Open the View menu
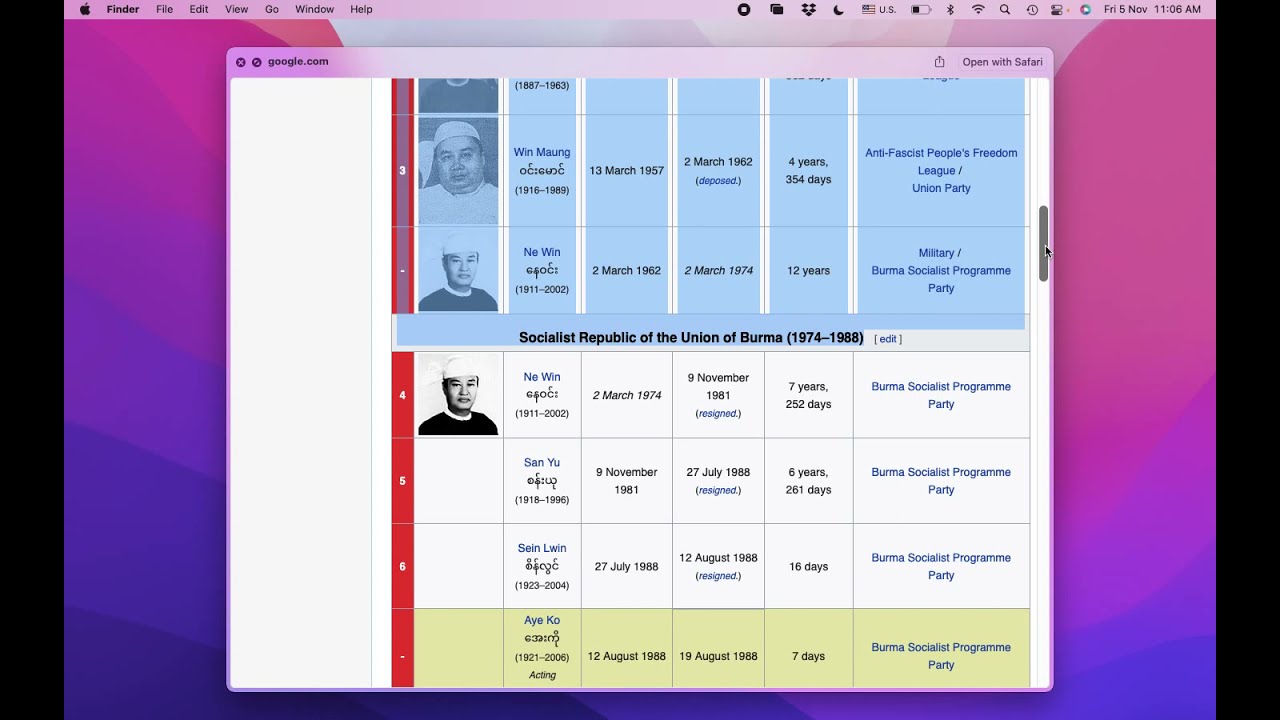Viewport: 1280px width, 720px height. (236, 9)
